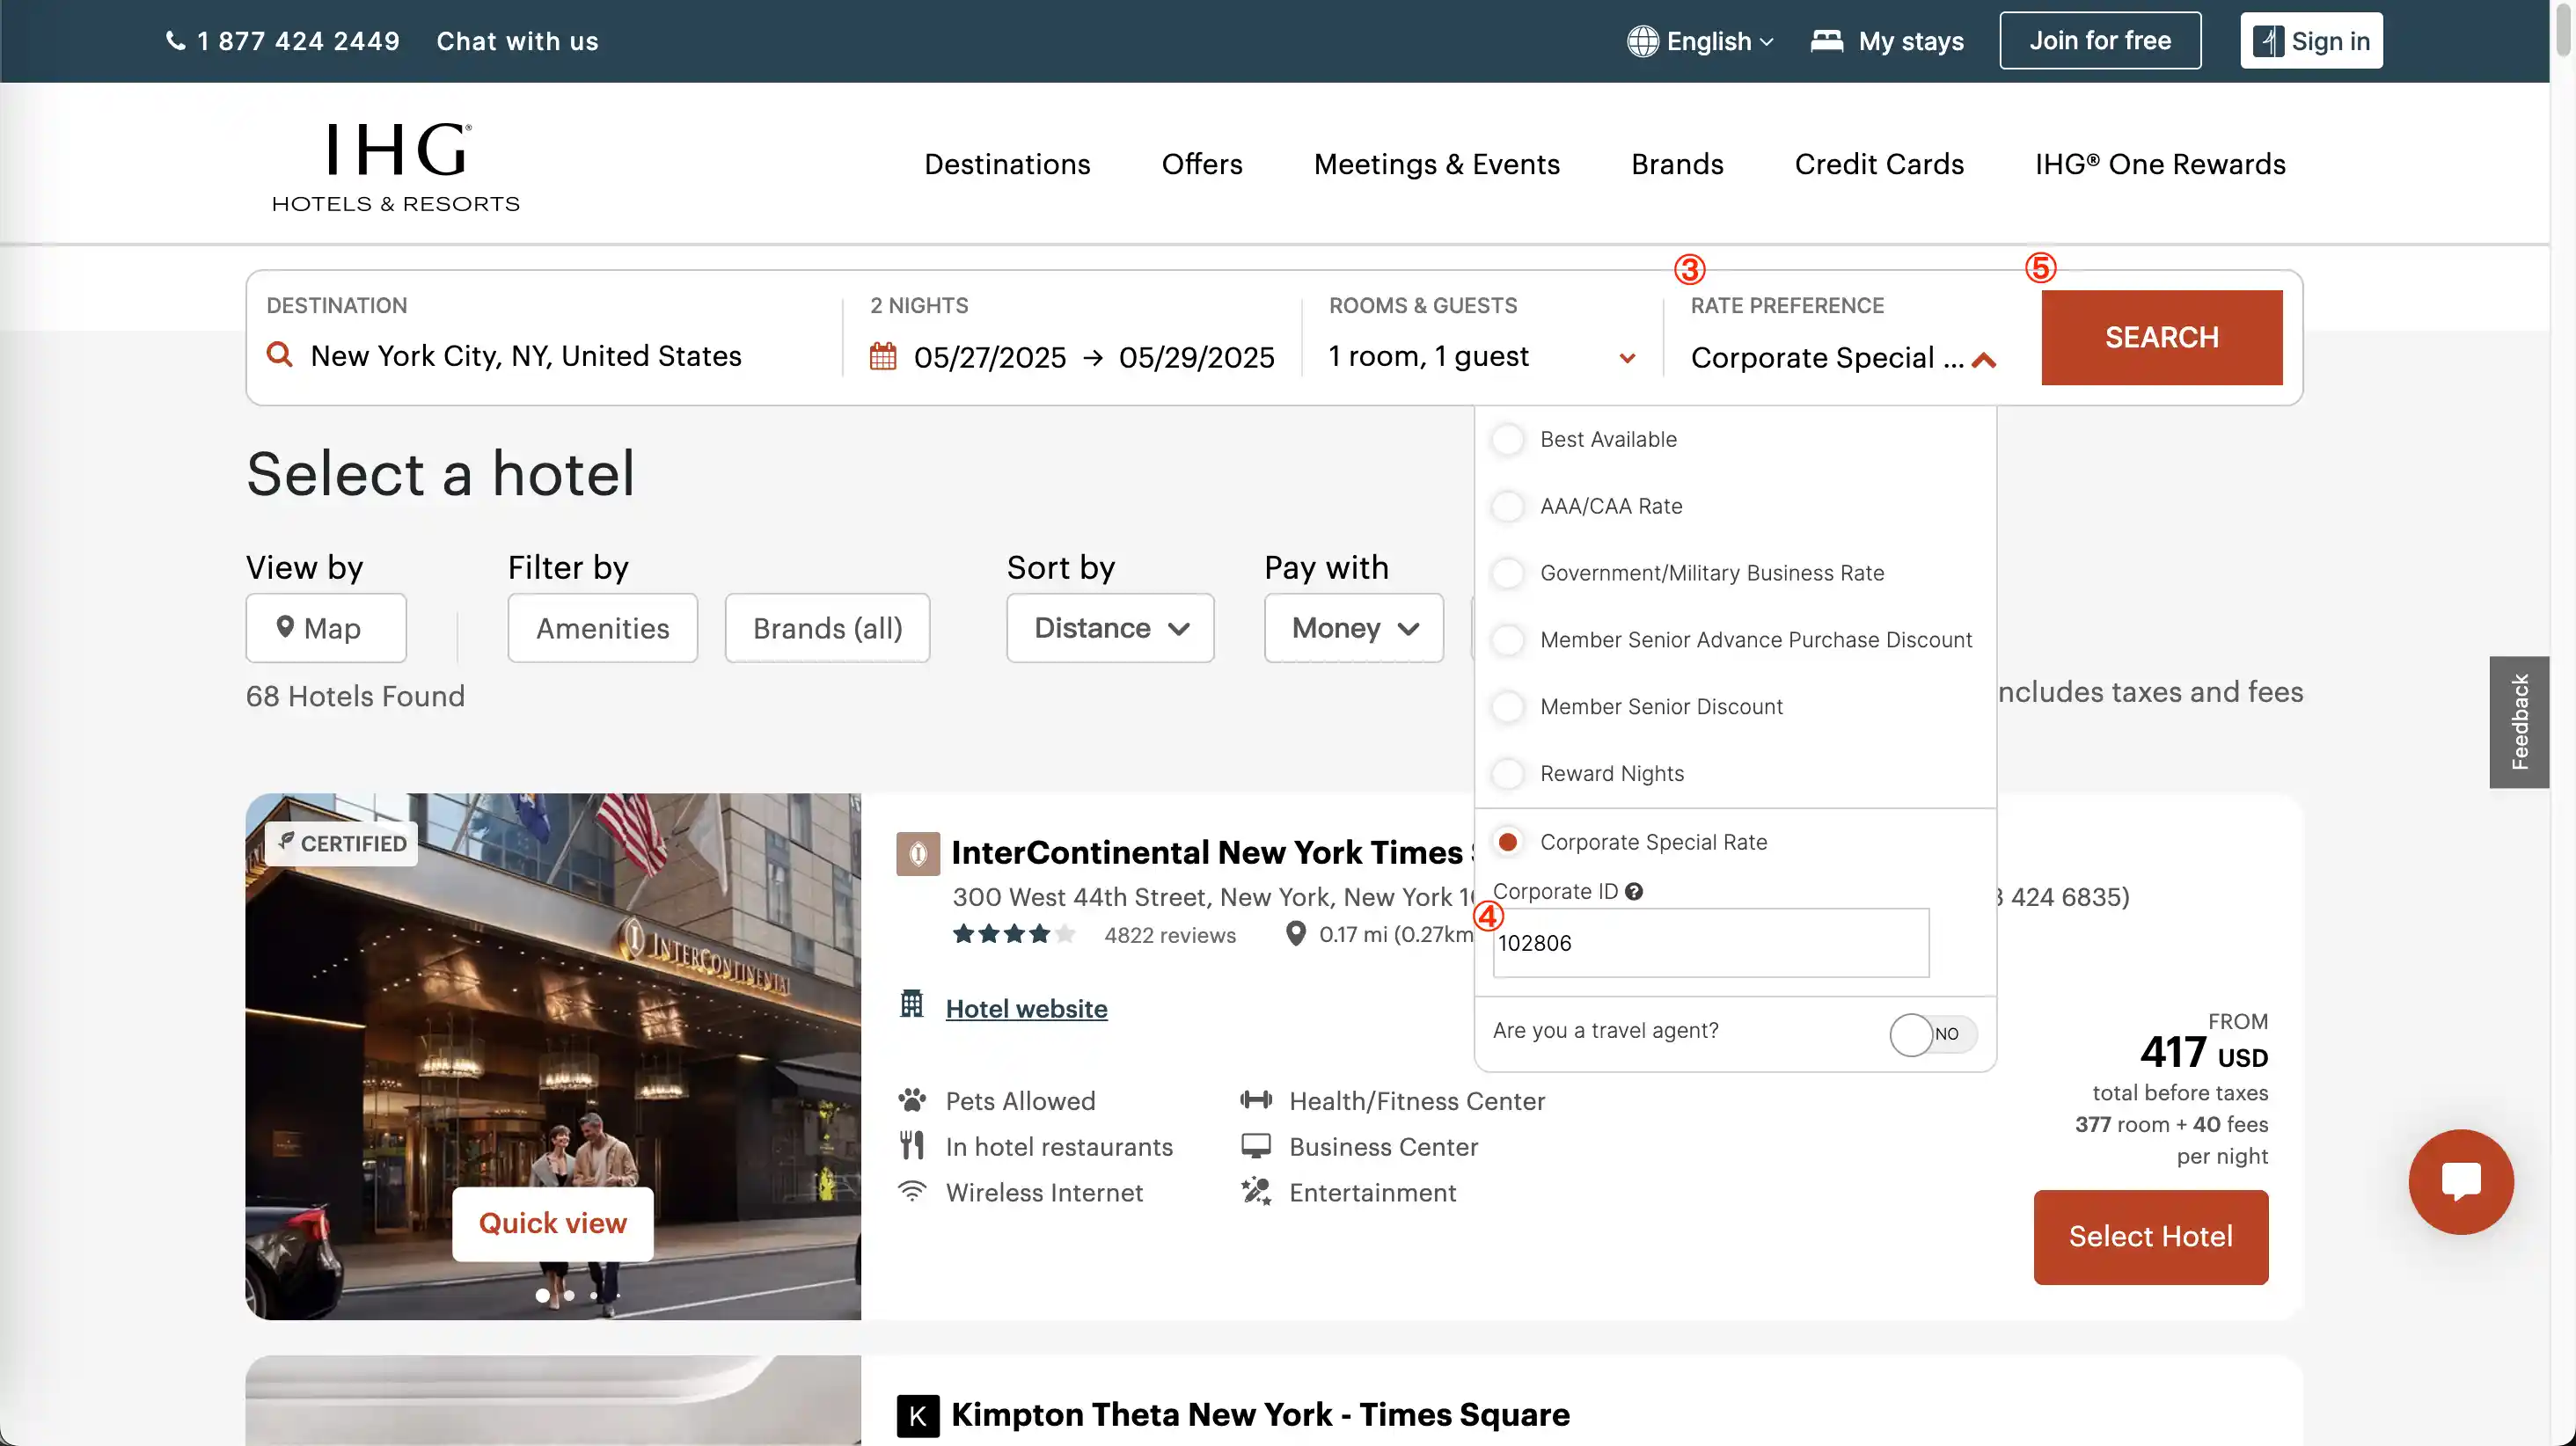Screen dimensions: 2576x1446
Task: Click the map pin icon on Map button
Action: [x=285, y=627]
